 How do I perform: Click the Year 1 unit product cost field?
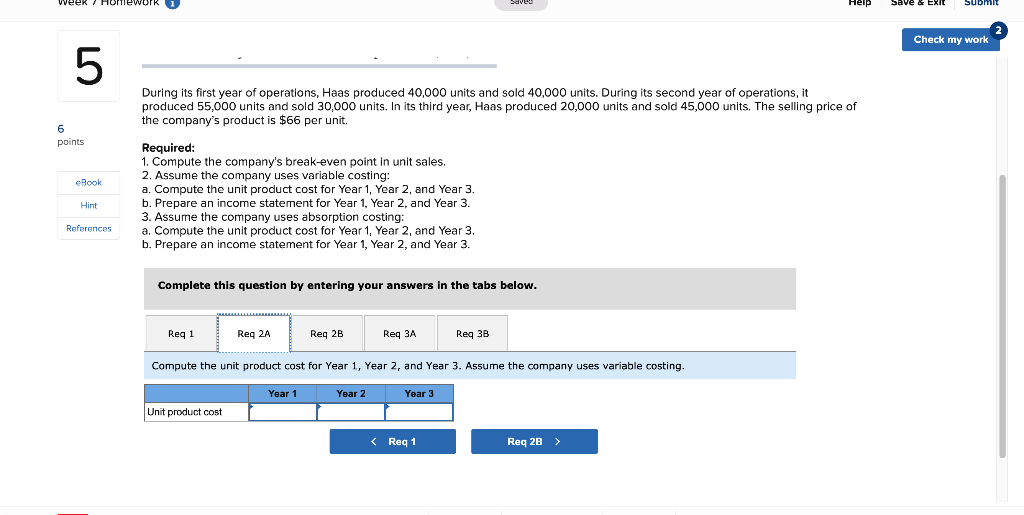tap(283, 412)
